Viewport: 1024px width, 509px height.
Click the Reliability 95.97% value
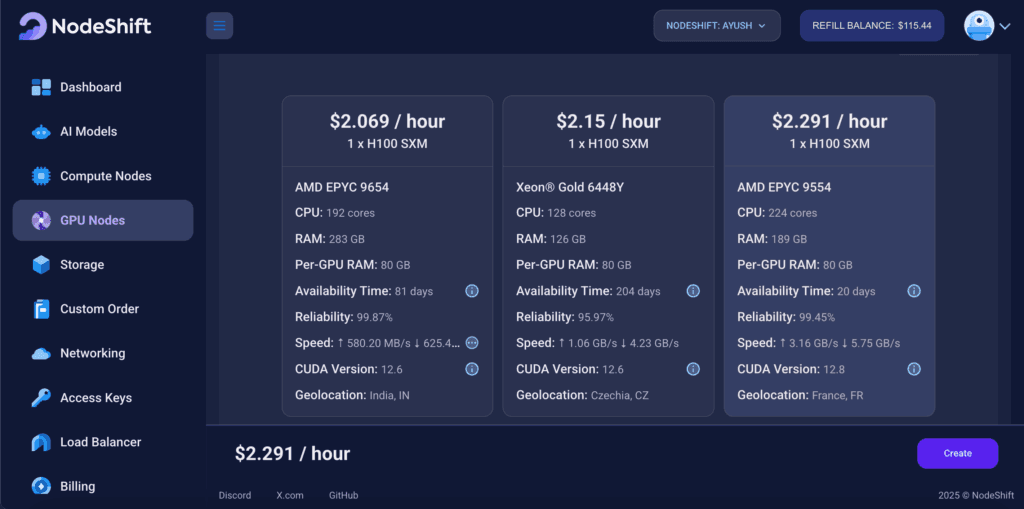pos(596,318)
